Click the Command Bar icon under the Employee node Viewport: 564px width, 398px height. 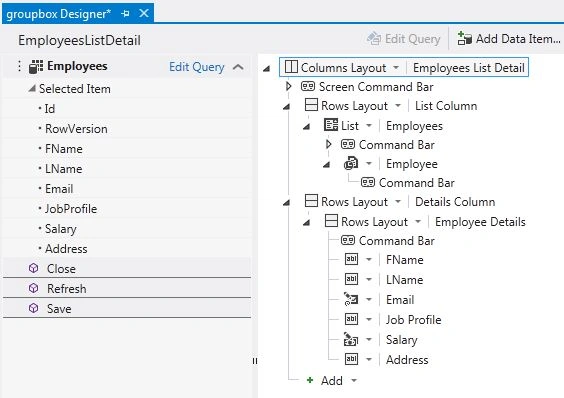[x=368, y=182]
